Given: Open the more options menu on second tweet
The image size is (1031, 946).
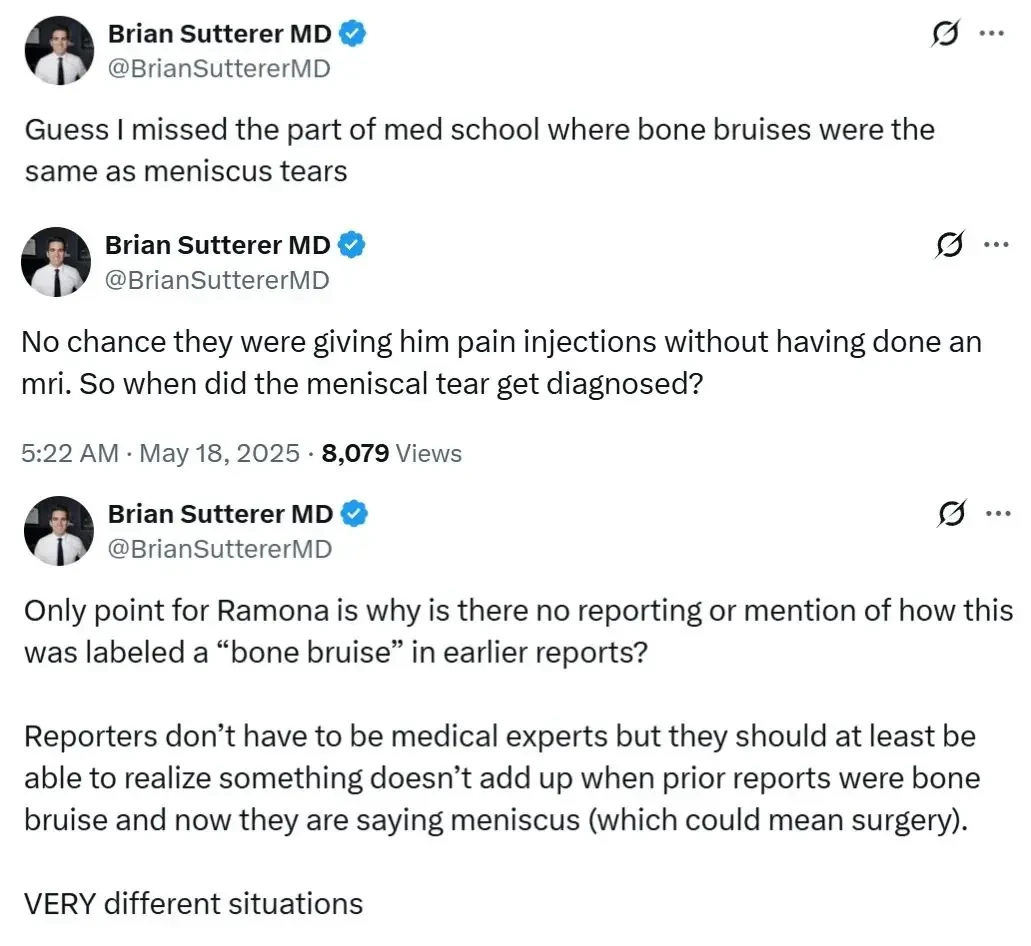Looking at the screenshot, I should point(996,245).
